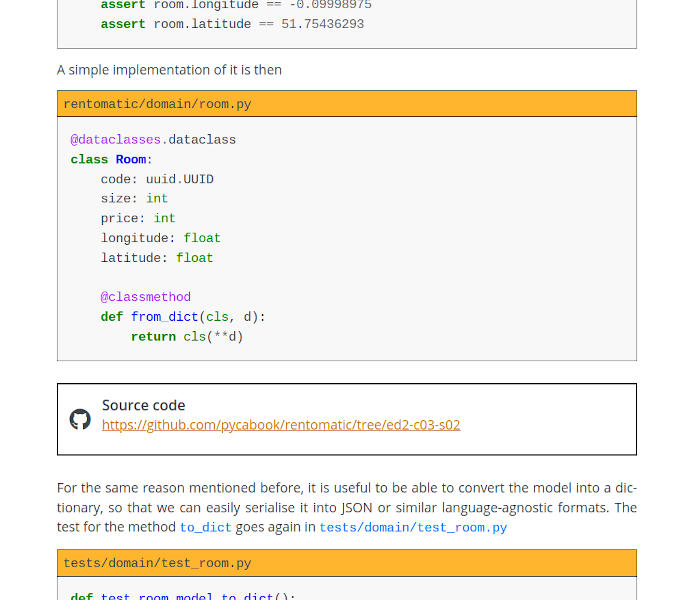Click the 'def test_room_model_to_dict():' line
Screen dimensions: 694x600
click(x=183, y=596)
